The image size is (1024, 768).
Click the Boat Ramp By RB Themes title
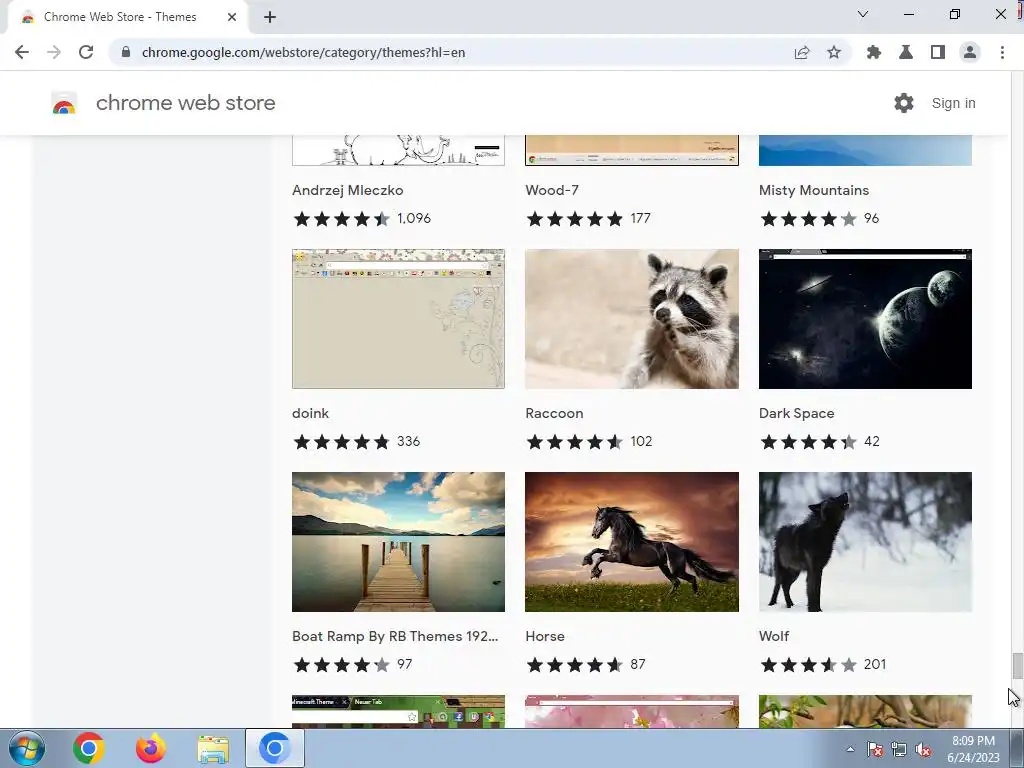click(x=395, y=636)
